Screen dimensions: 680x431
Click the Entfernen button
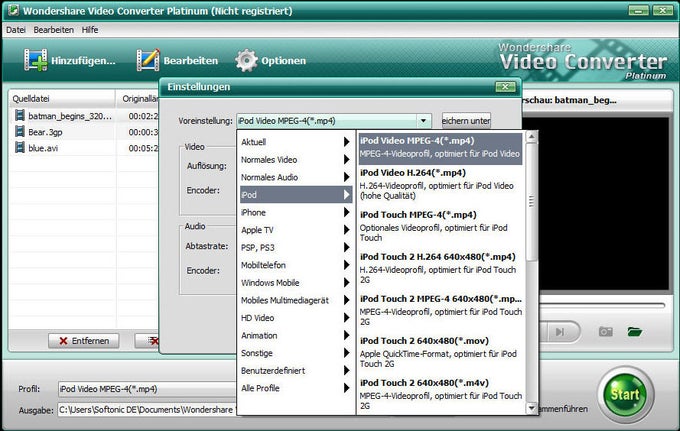[x=84, y=341]
